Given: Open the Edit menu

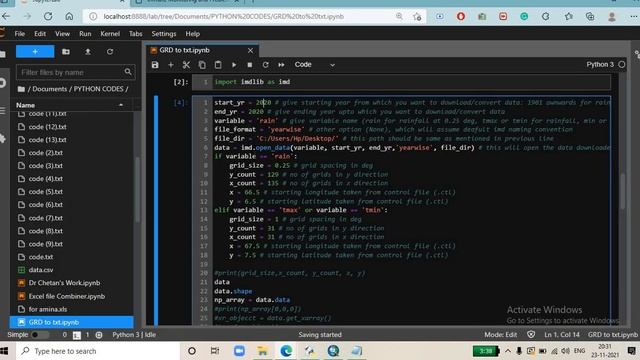Looking at the screenshot, I should 40,34.
